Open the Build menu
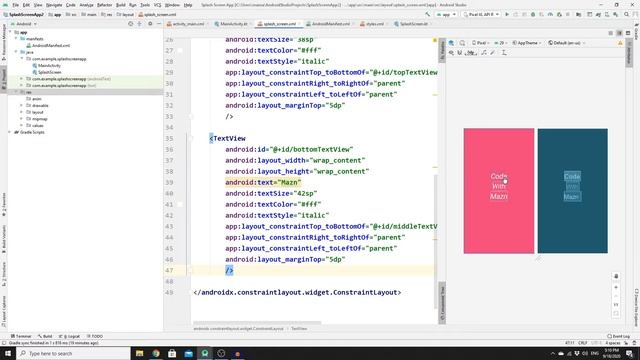 (121, 5)
